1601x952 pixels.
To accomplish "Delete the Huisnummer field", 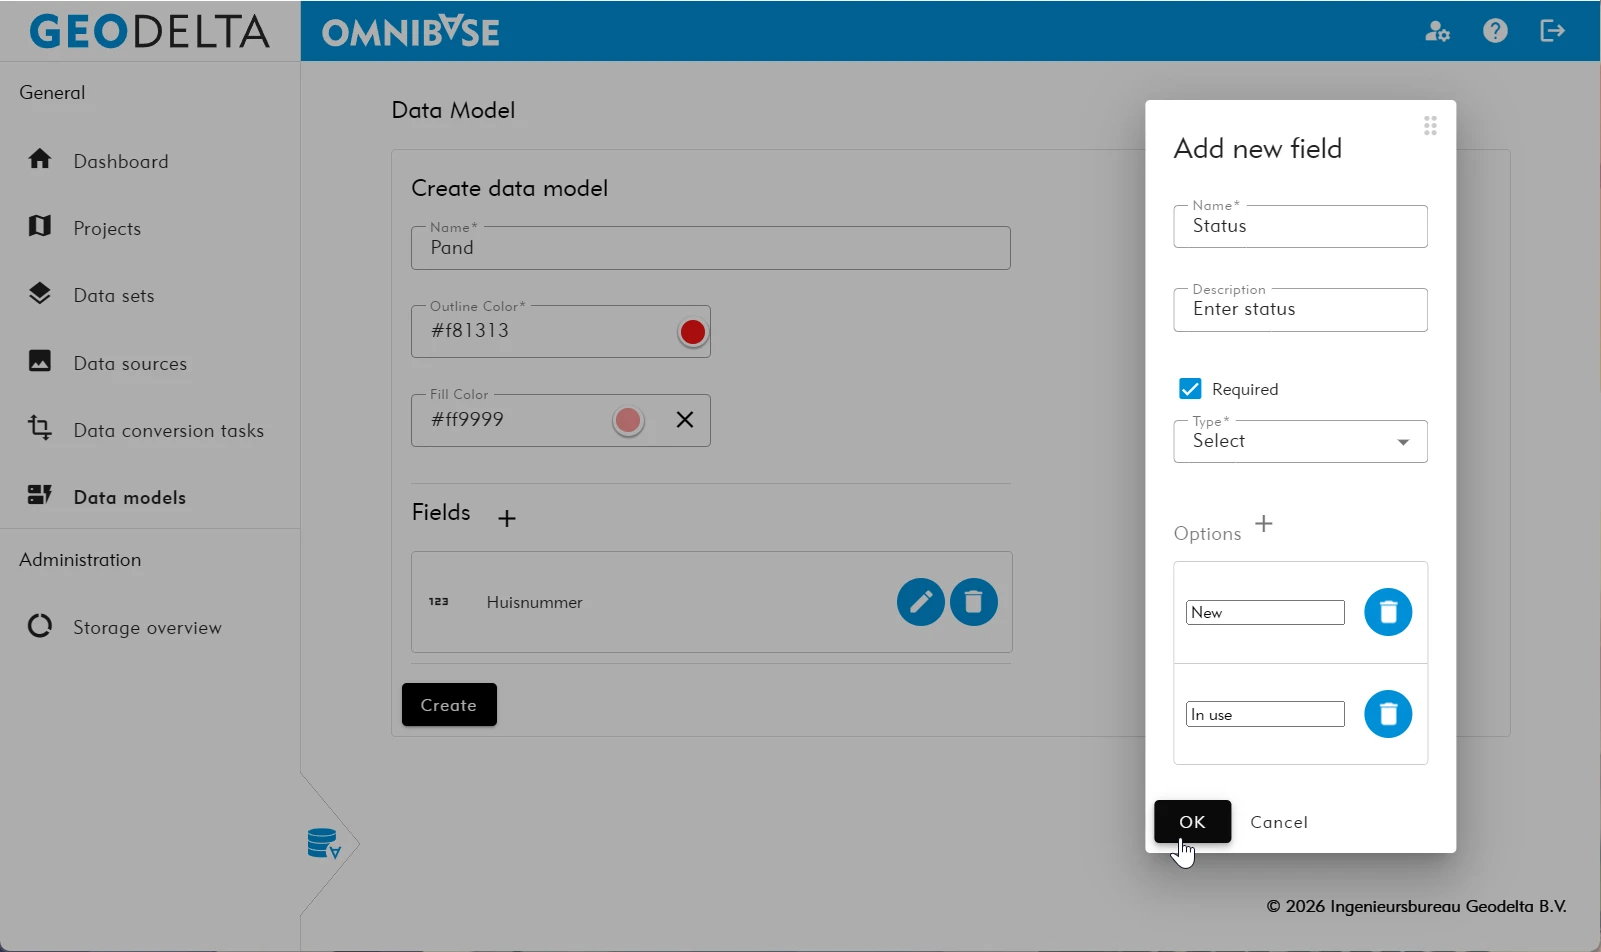I will 973,602.
